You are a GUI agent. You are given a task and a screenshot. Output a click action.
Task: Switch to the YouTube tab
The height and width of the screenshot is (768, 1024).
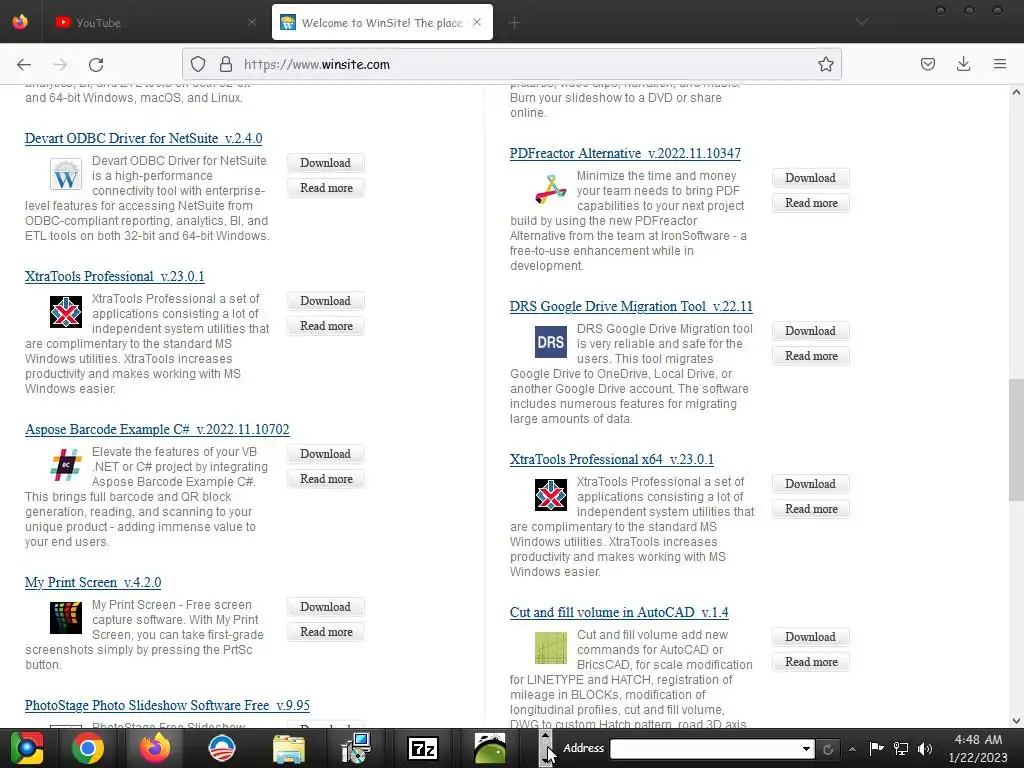point(155,22)
